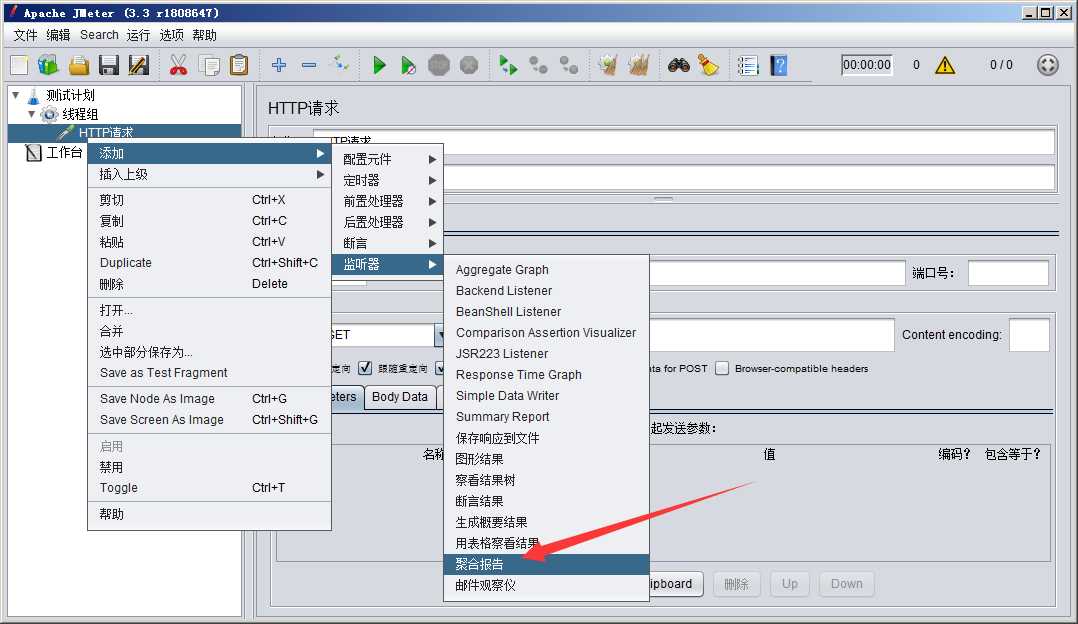
Task: Click the remote engines status icon
Action: coord(1048,65)
